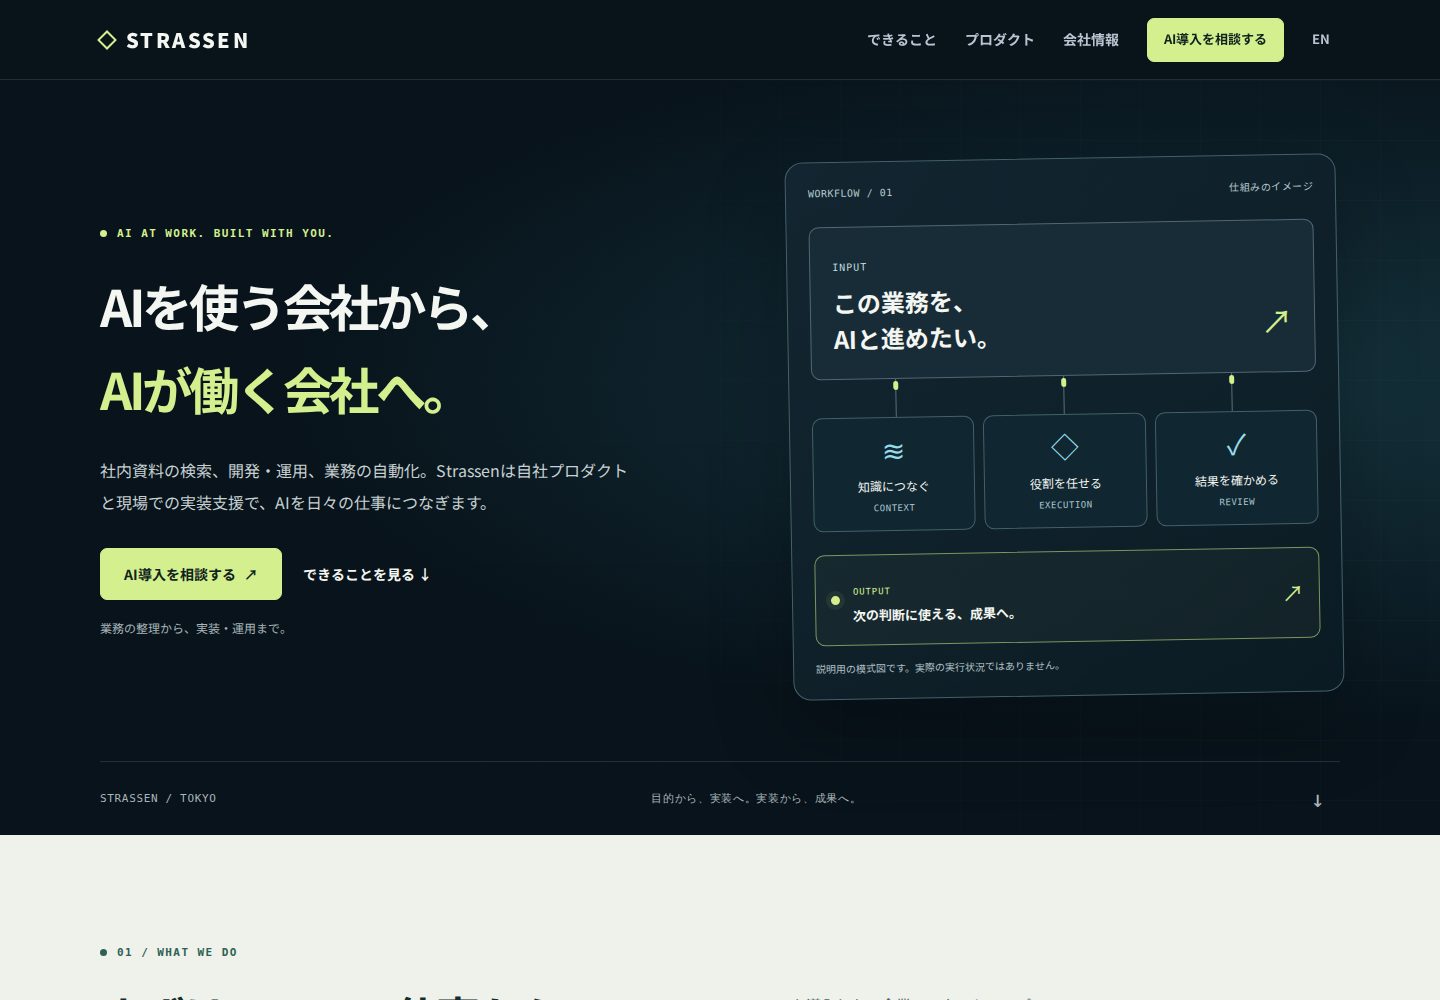Click the arrow icon in OUTPUT card

point(1292,593)
